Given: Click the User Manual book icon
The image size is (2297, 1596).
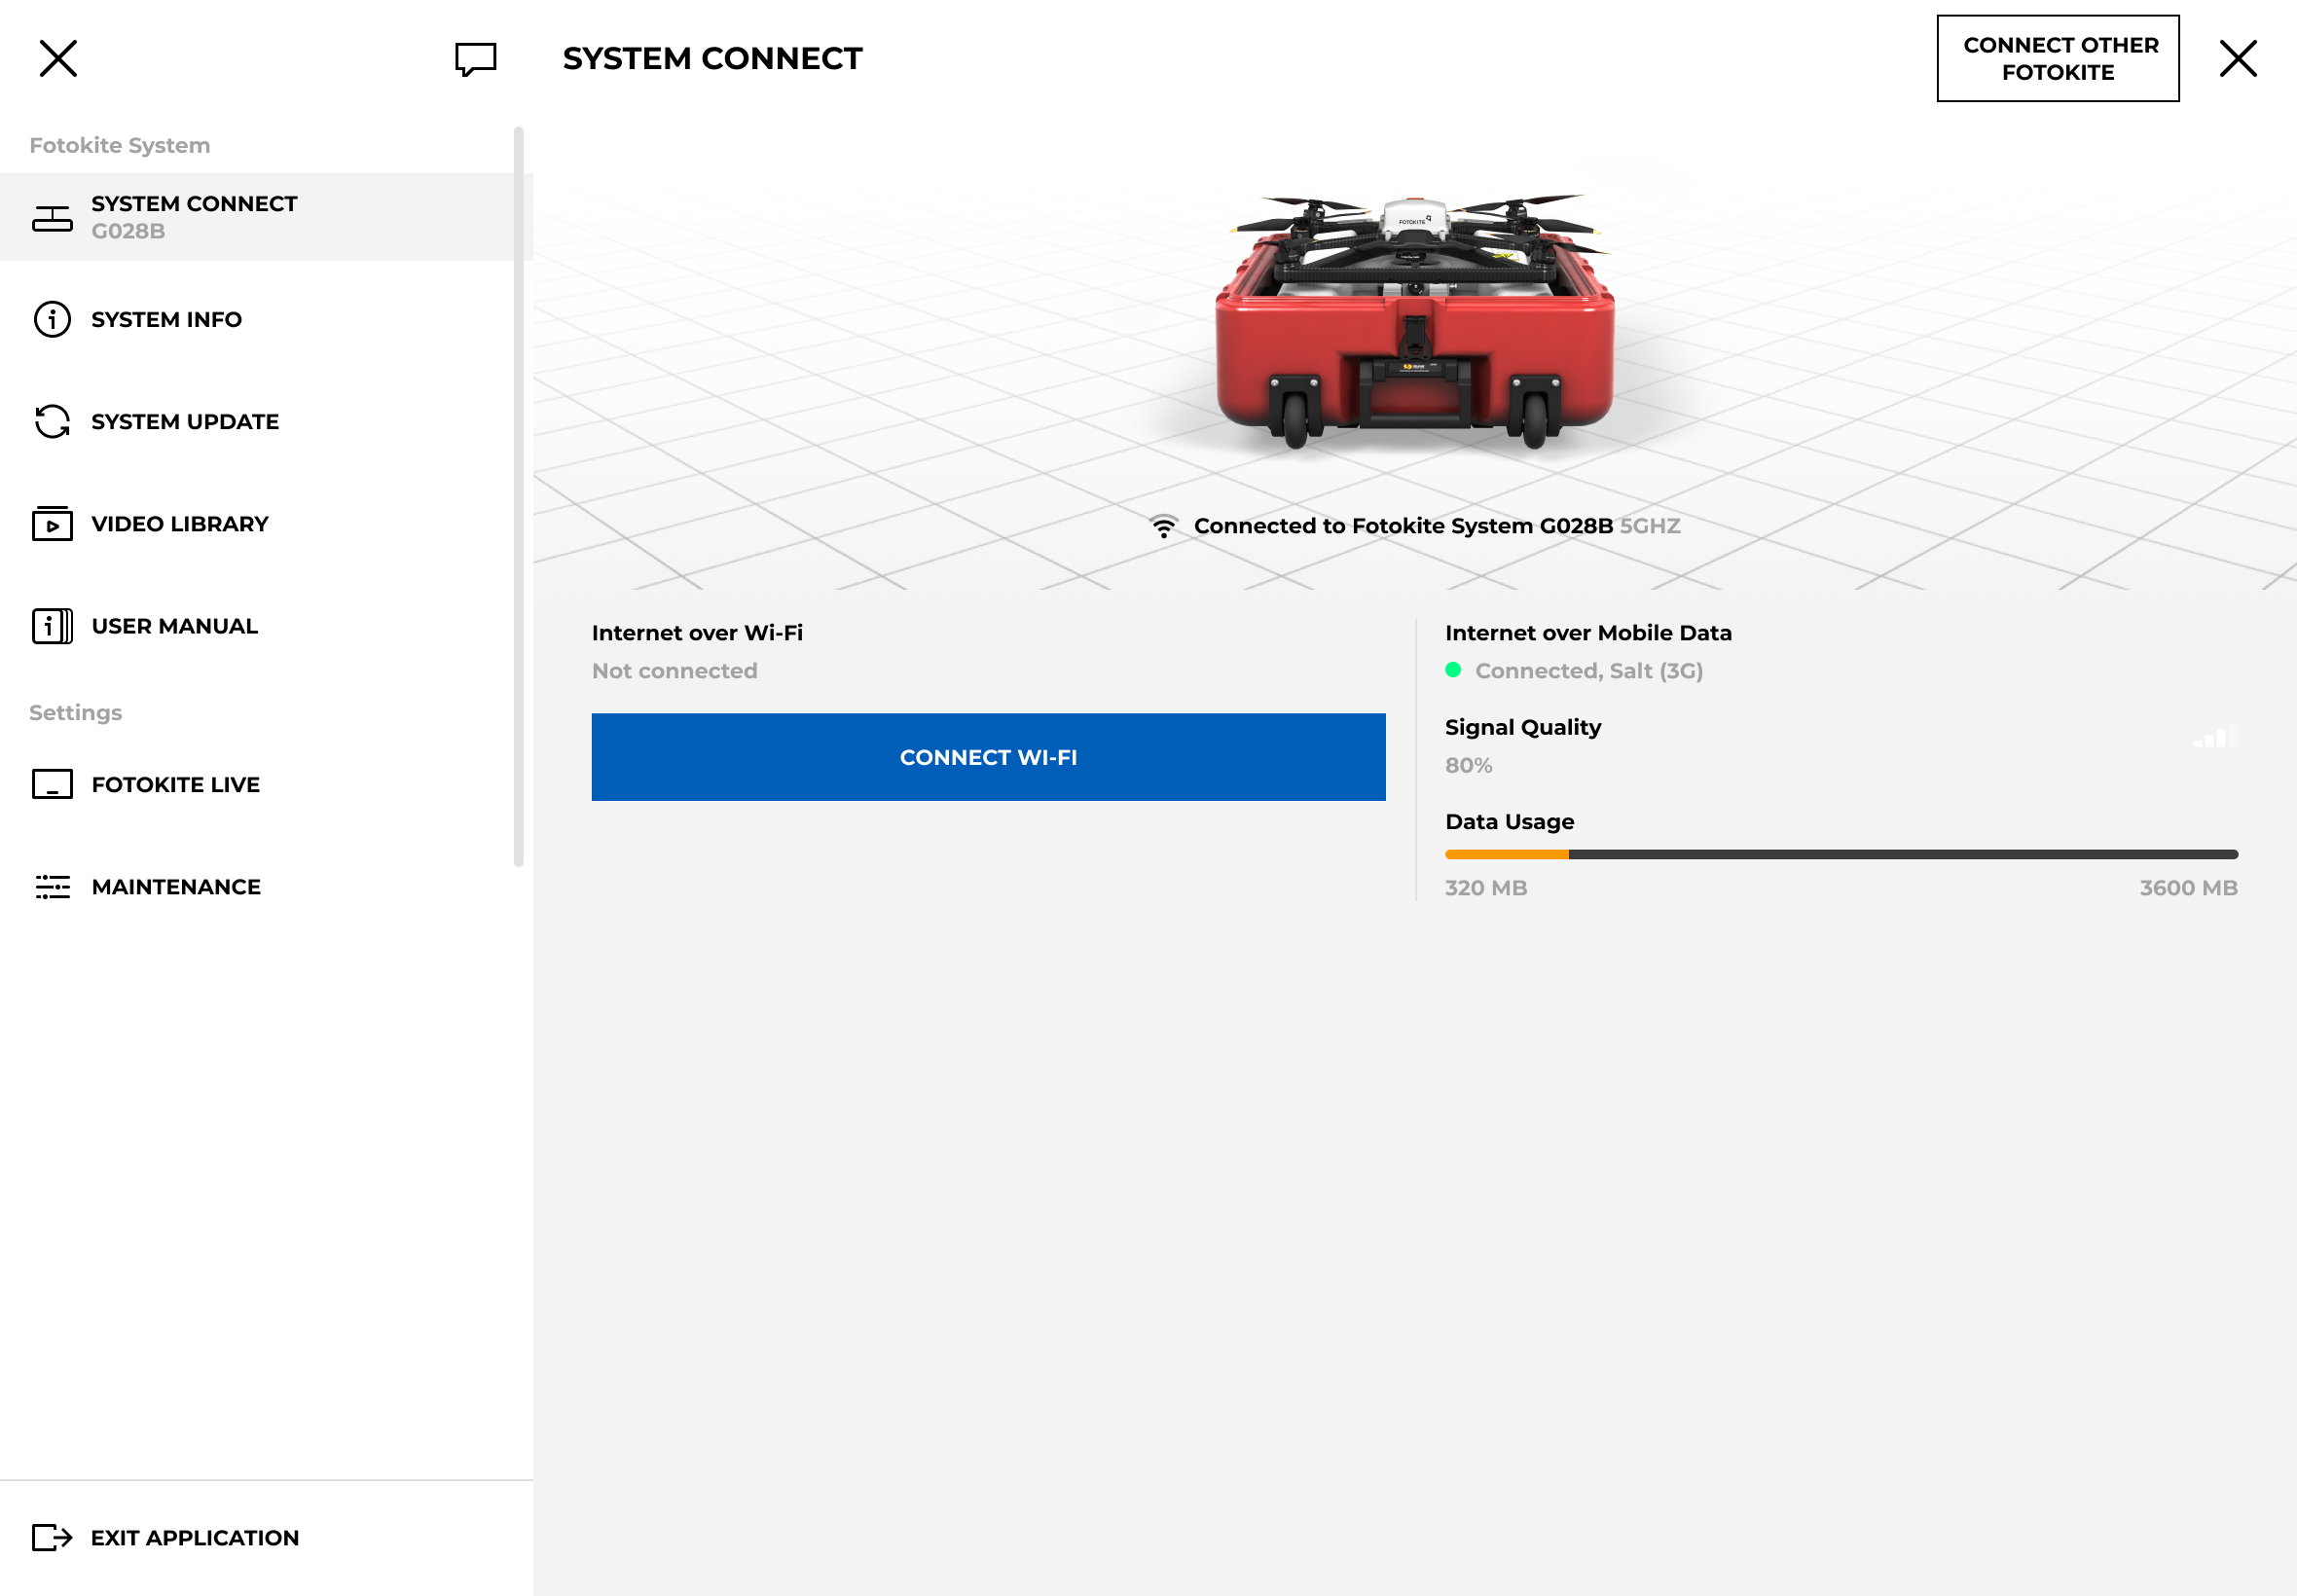Looking at the screenshot, I should [x=52, y=626].
